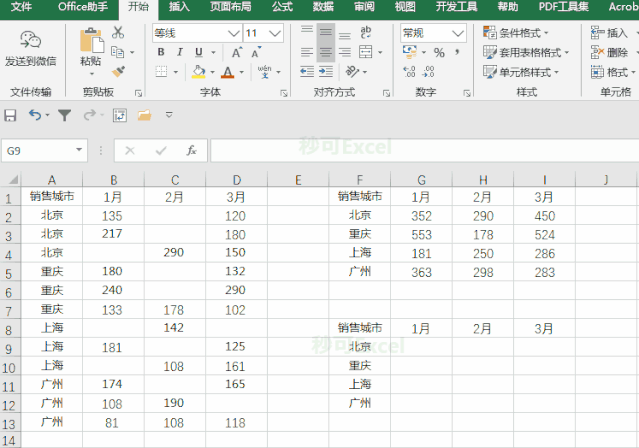Toggle center horizontal alignment
The image size is (639, 448).
(326, 52)
